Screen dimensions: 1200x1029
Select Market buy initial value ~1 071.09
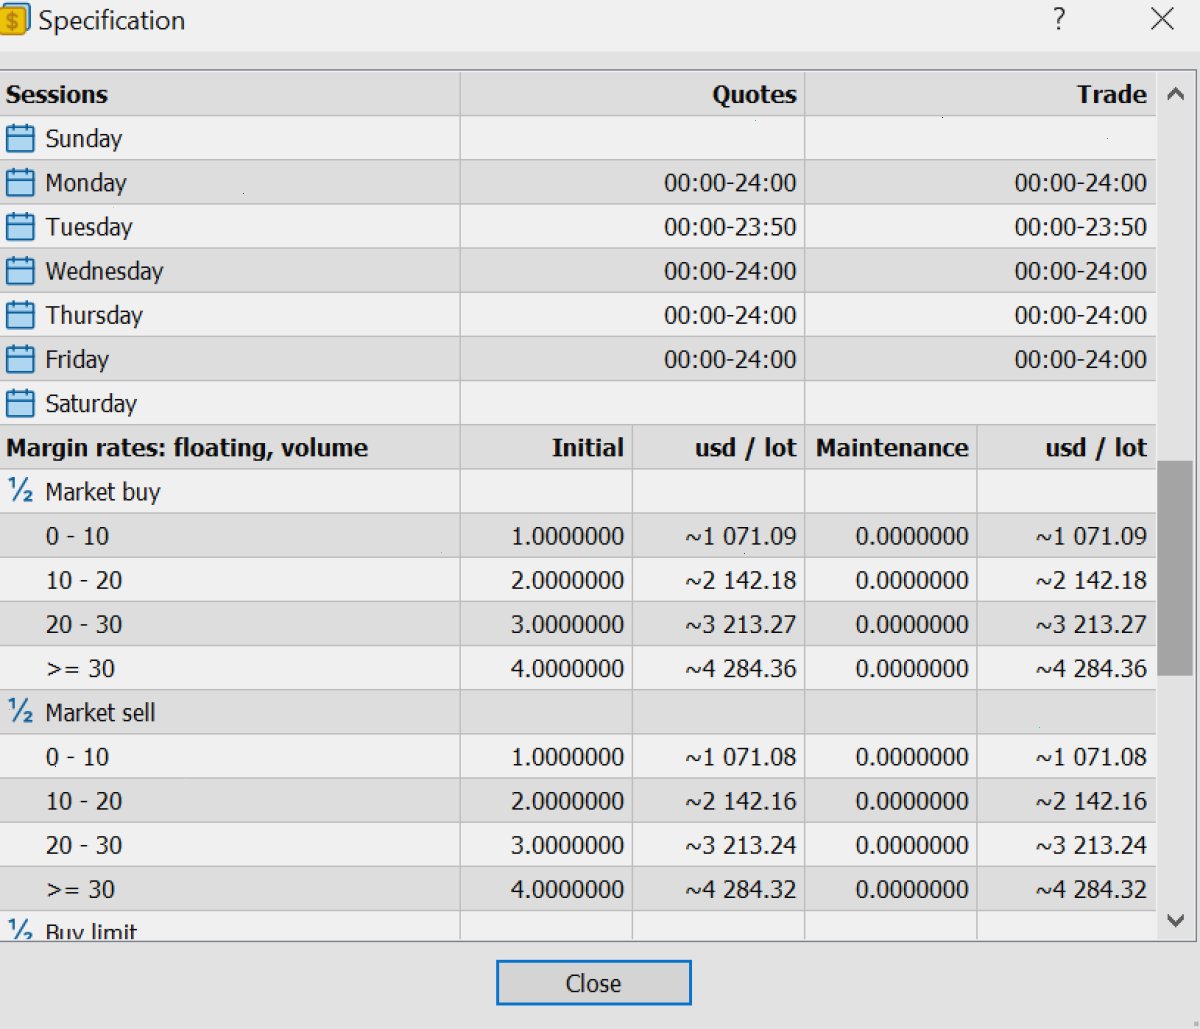coord(741,536)
